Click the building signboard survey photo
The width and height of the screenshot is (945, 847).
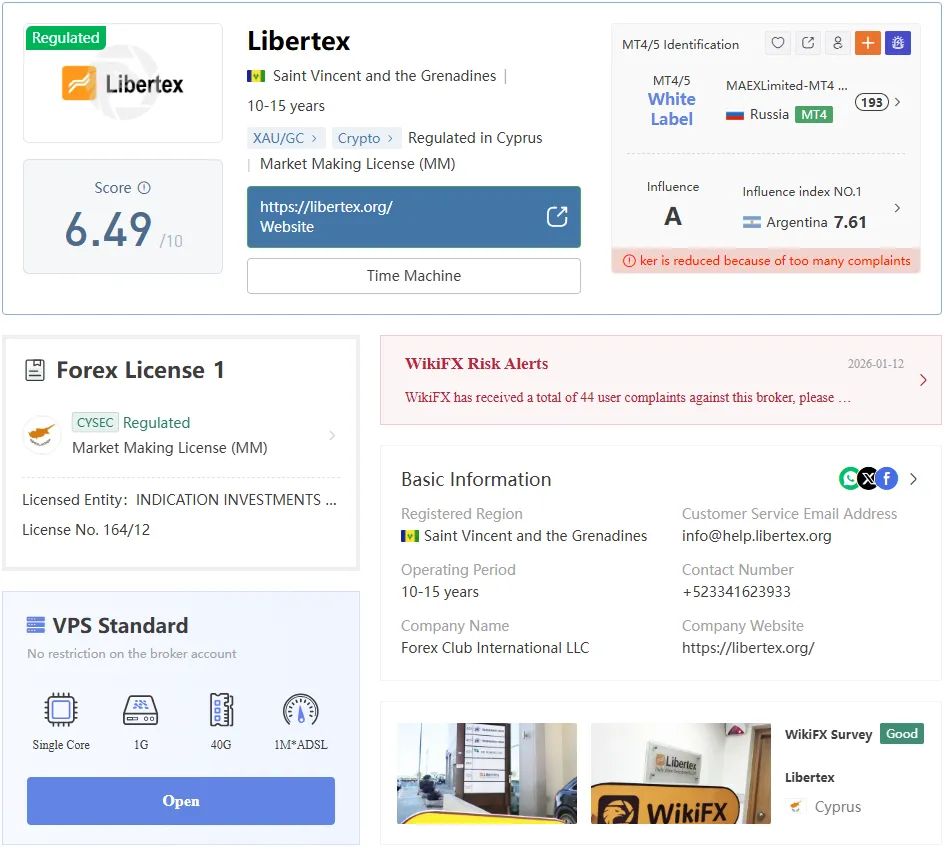487,773
